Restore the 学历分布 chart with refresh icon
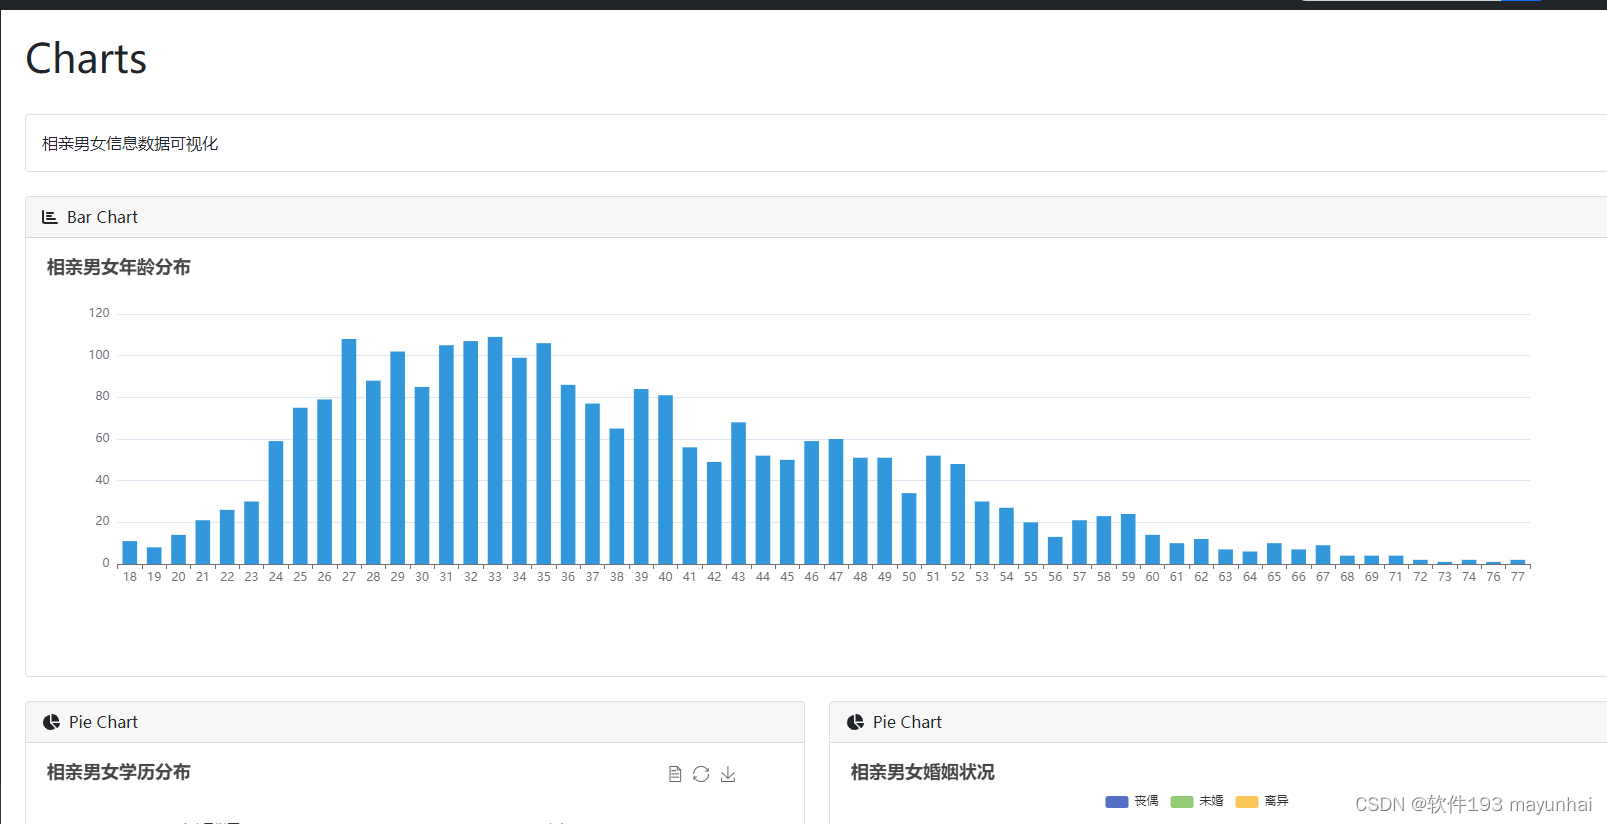 [x=701, y=774]
